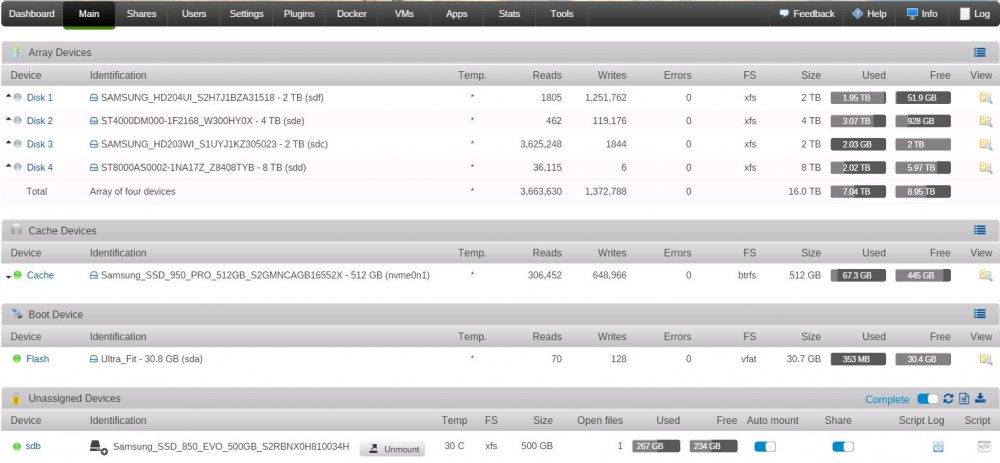Browse Disk 4 with its View icon
Image resolution: width=1000 pixels, height=463 pixels.
985,168
